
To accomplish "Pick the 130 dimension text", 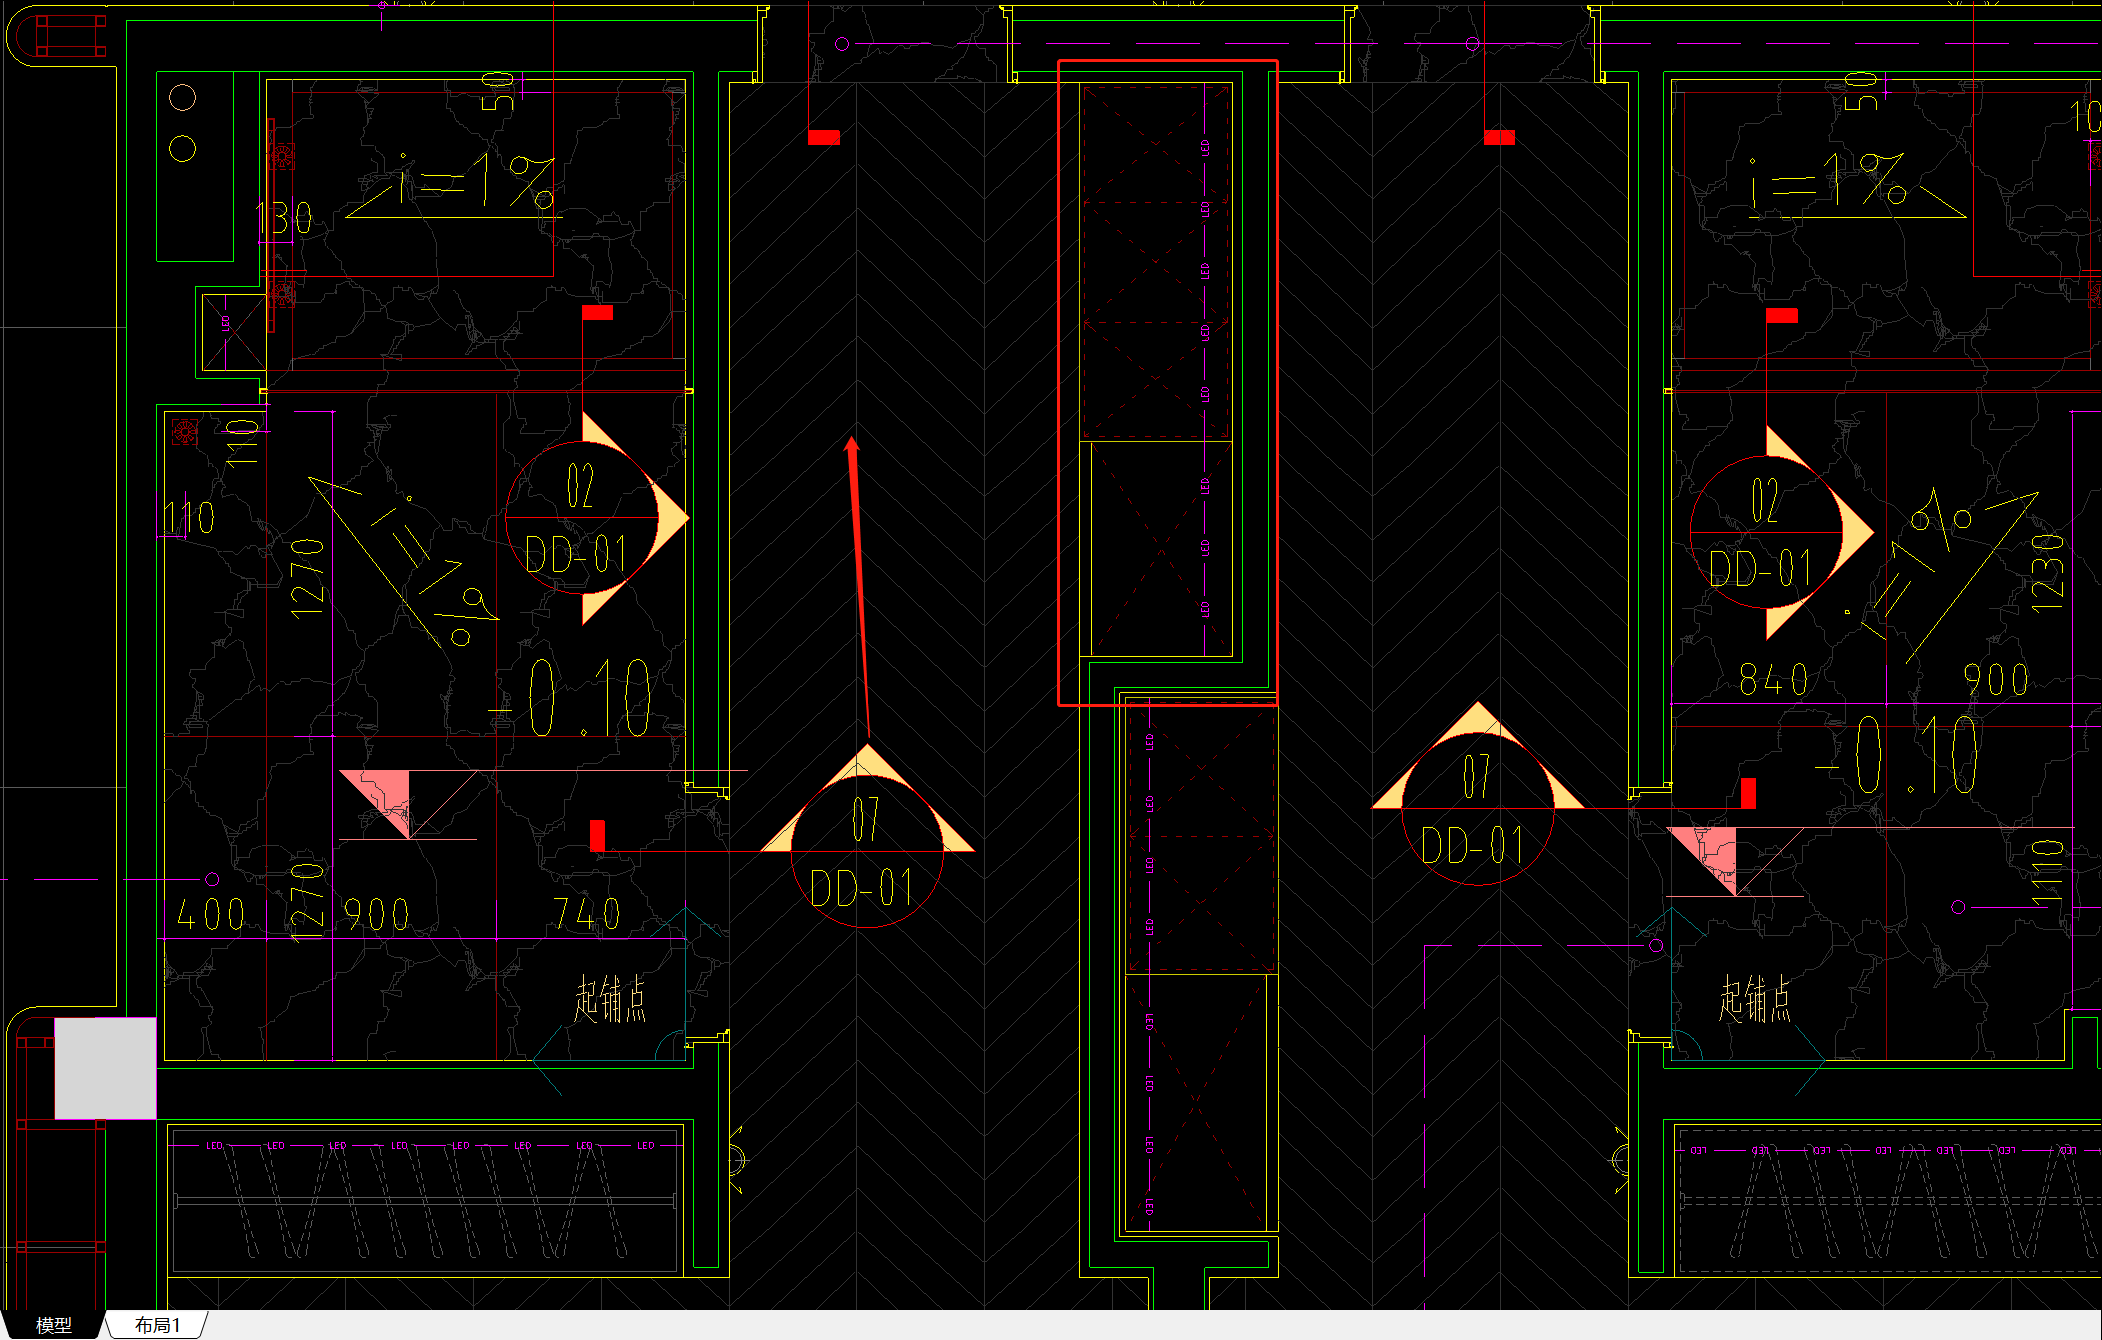I will 284,219.
